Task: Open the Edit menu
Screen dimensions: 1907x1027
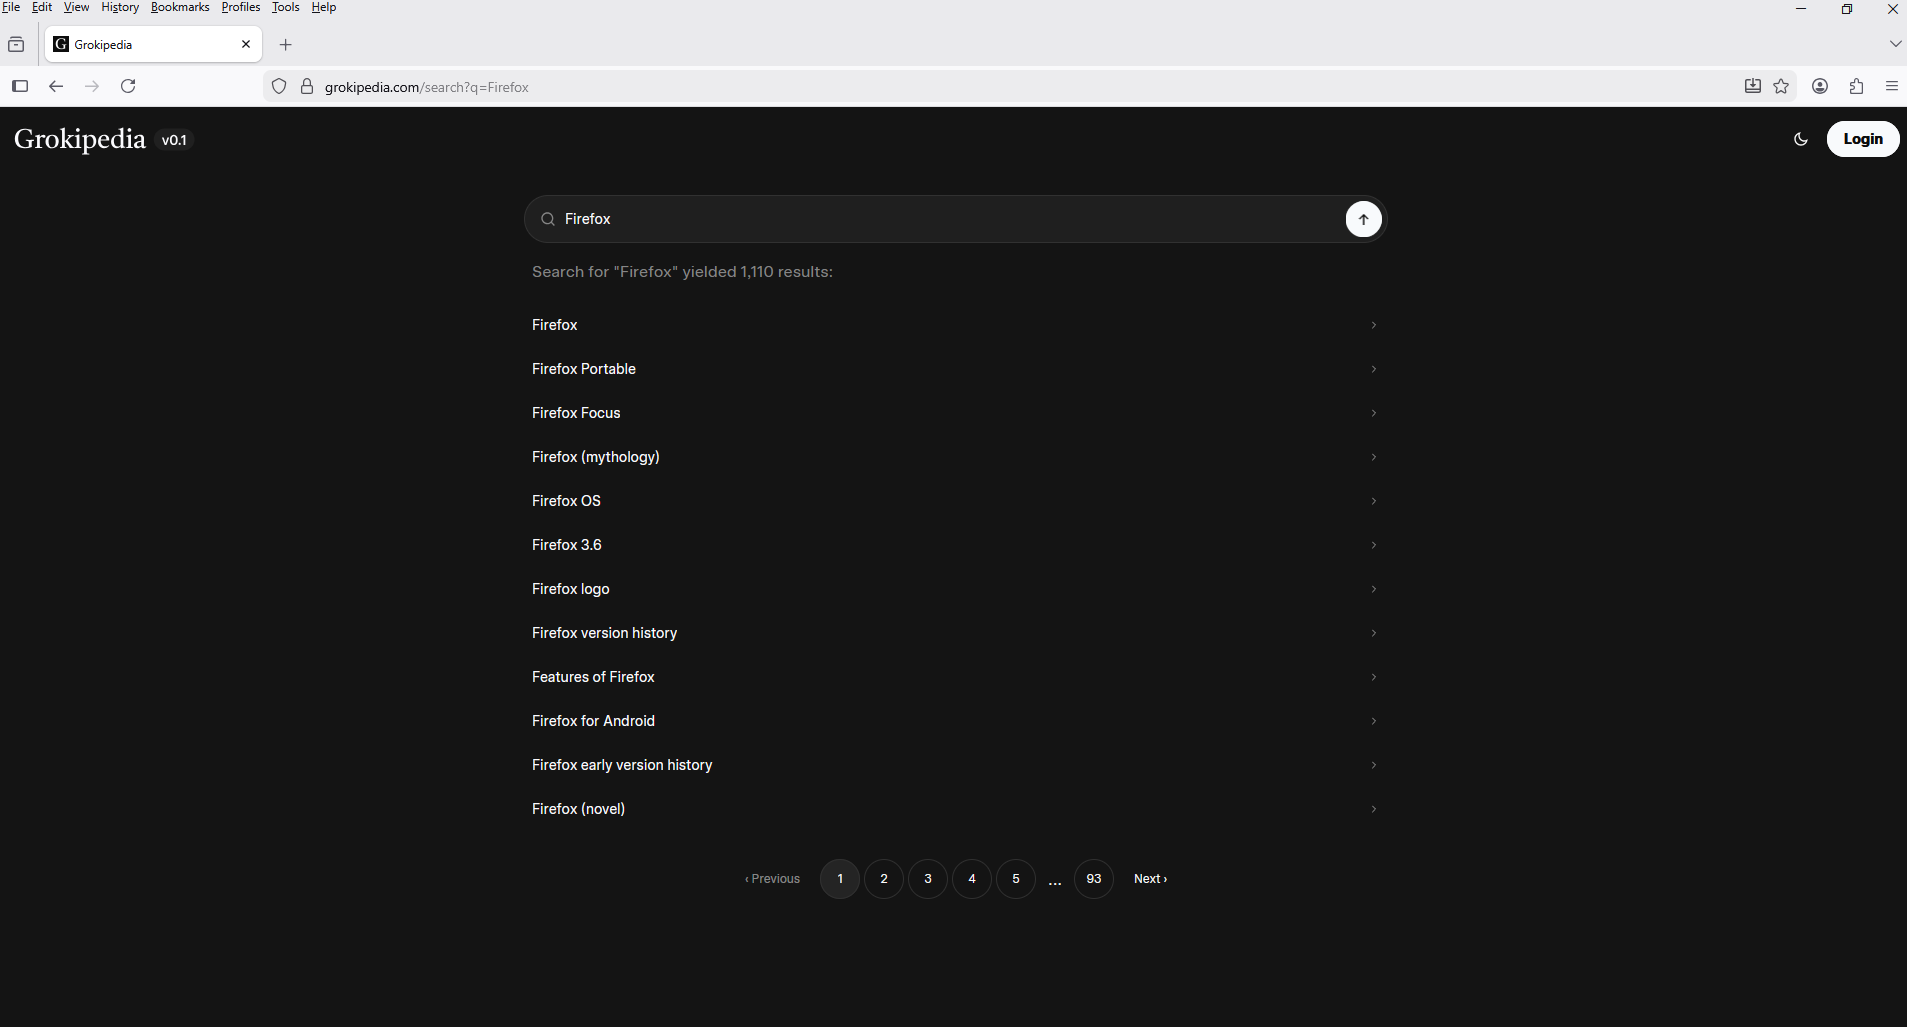Action: (42, 7)
